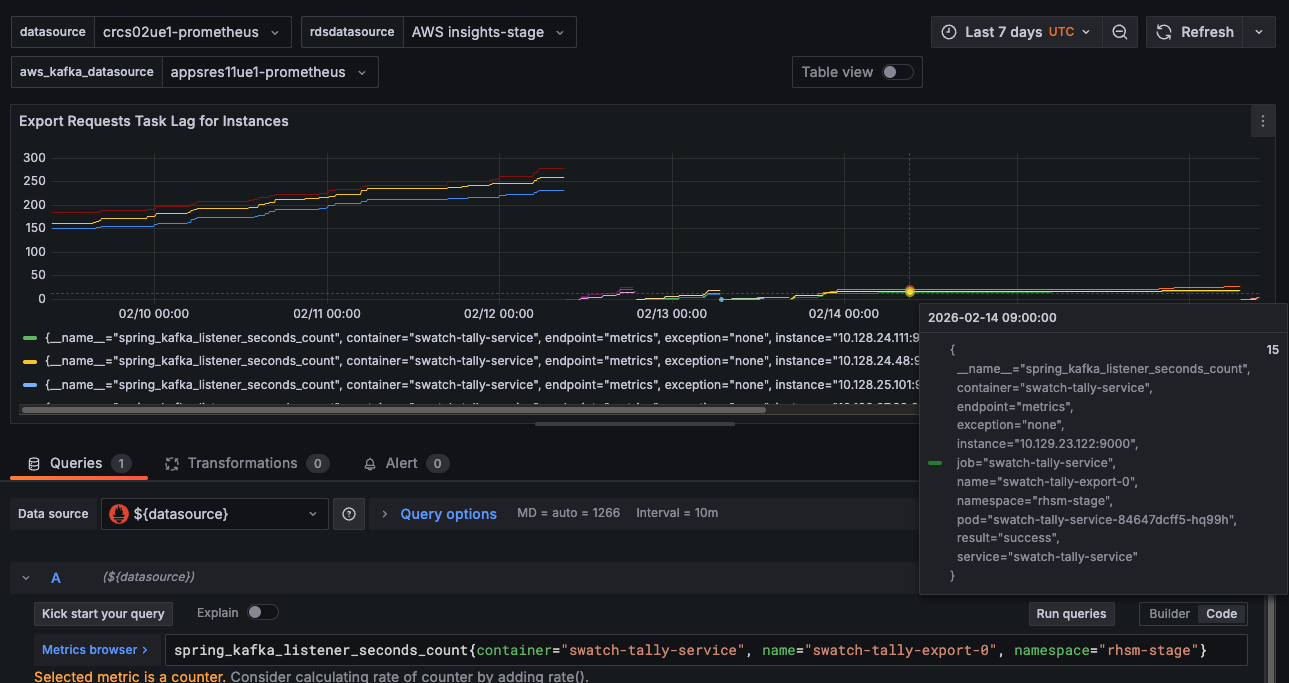
Task: Open the crcs02ue1-prometheus datasource dropdown
Action: (193, 32)
